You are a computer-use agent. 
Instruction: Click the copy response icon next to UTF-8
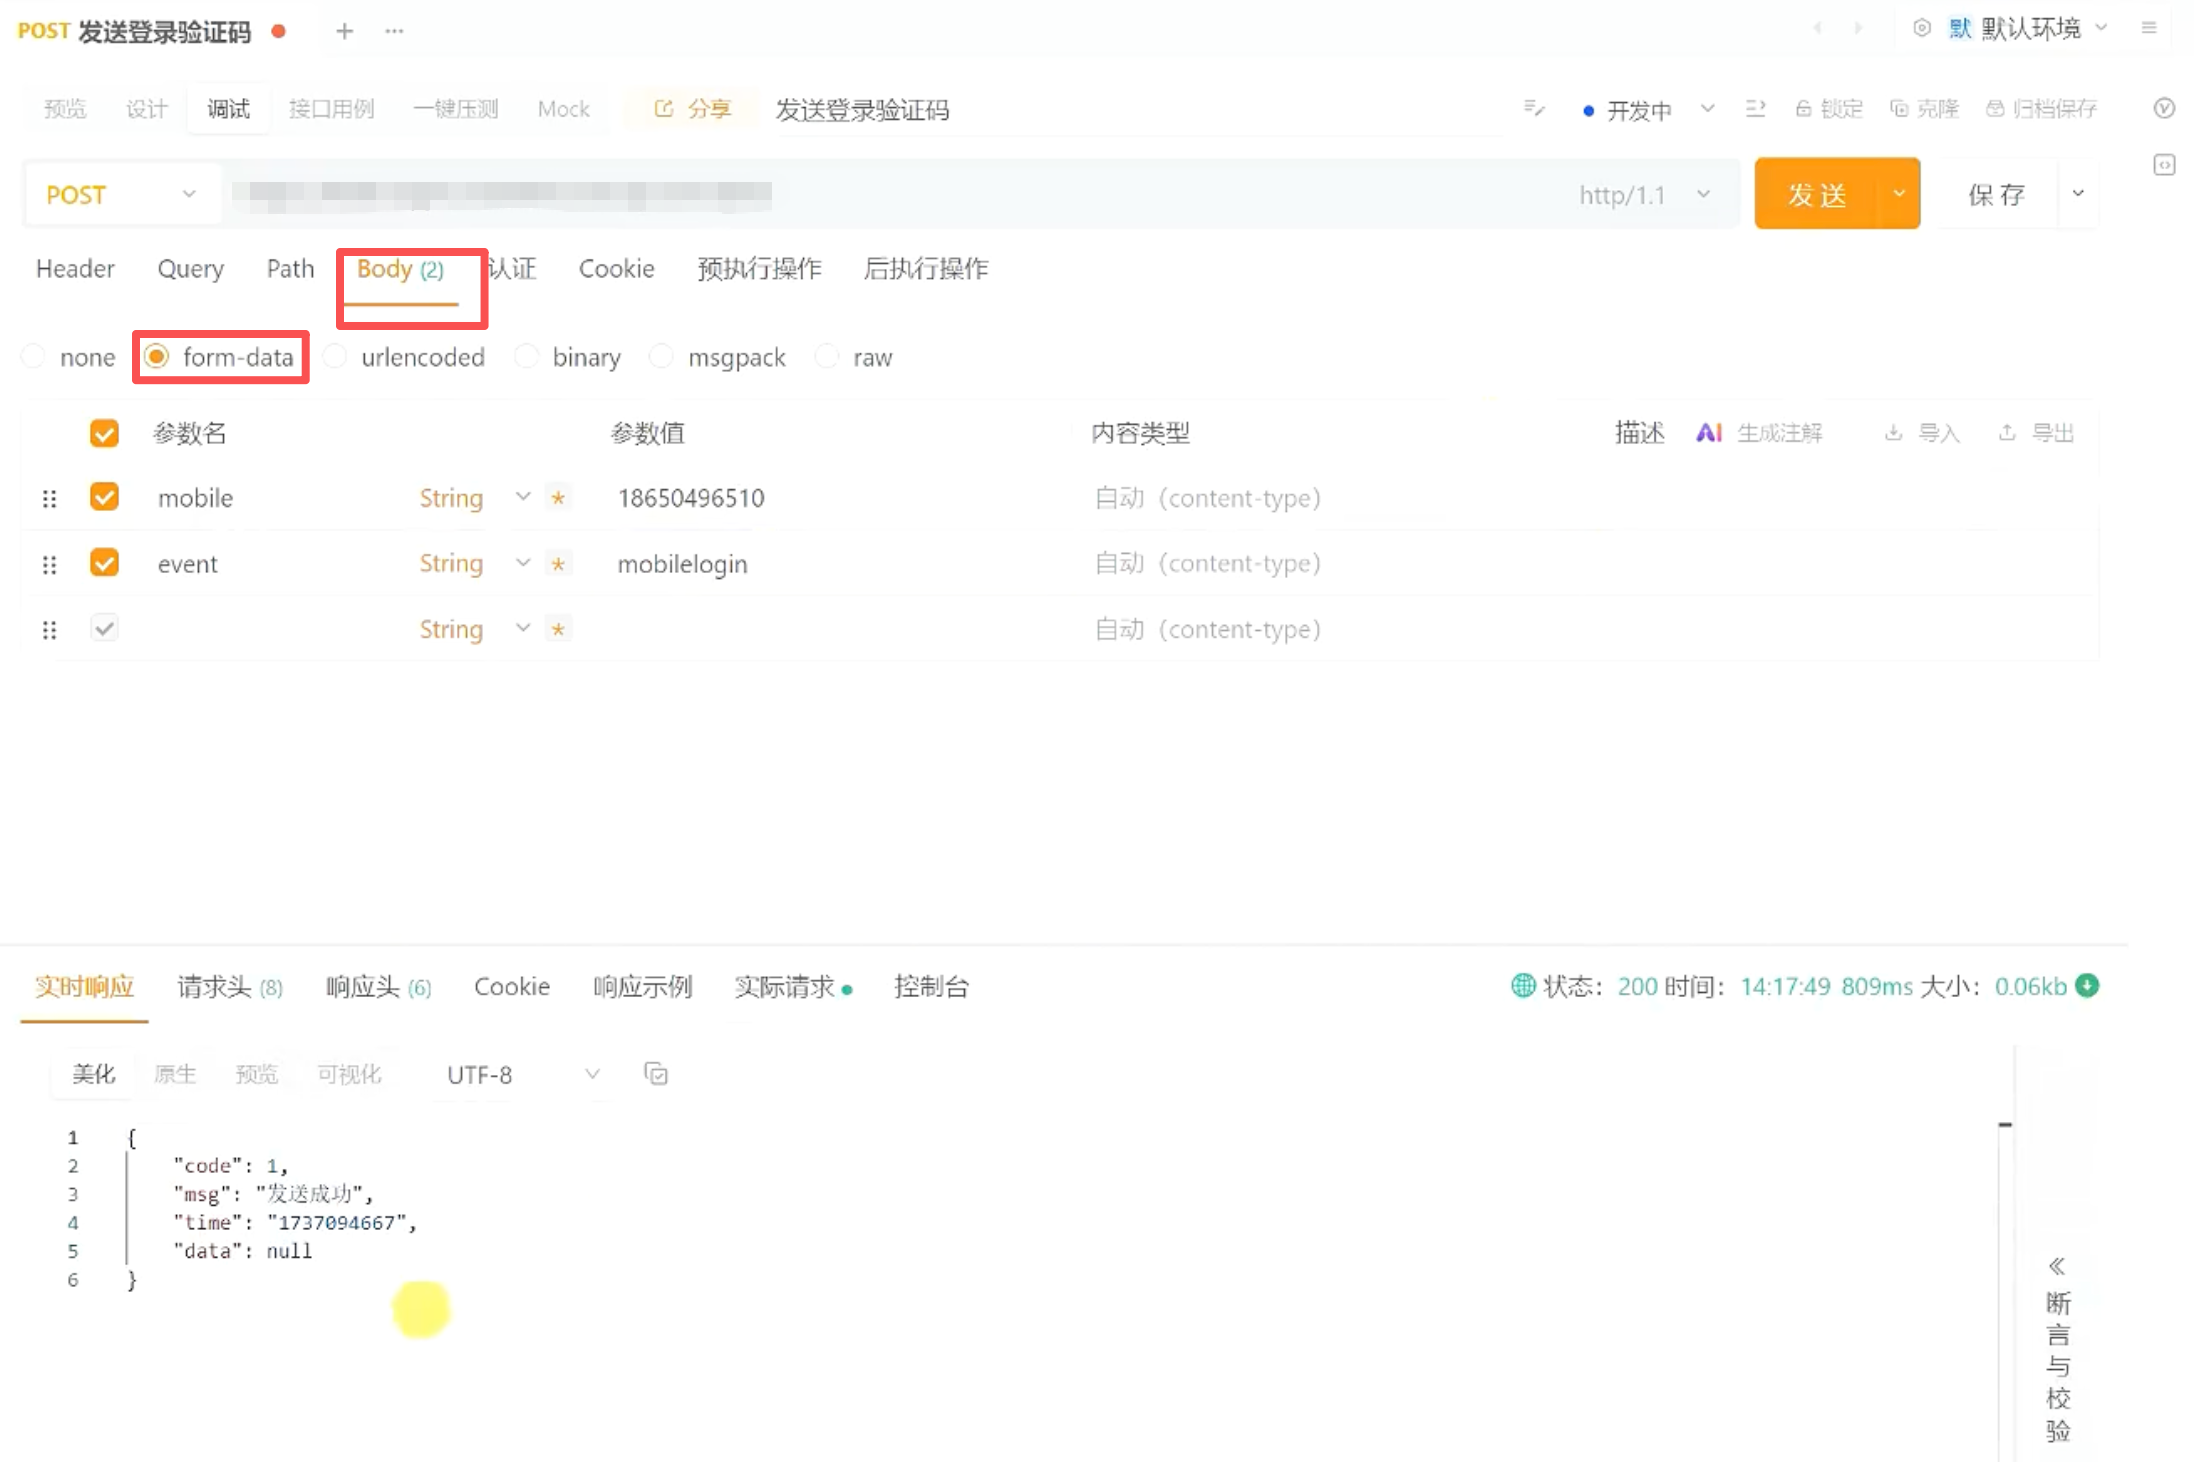(x=656, y=1074)
